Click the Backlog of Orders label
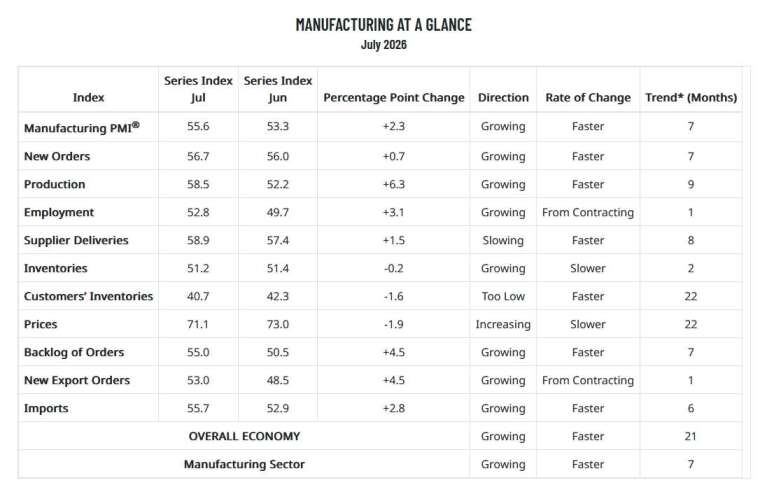This screenshot has width=760, height=485. (74, 352)
